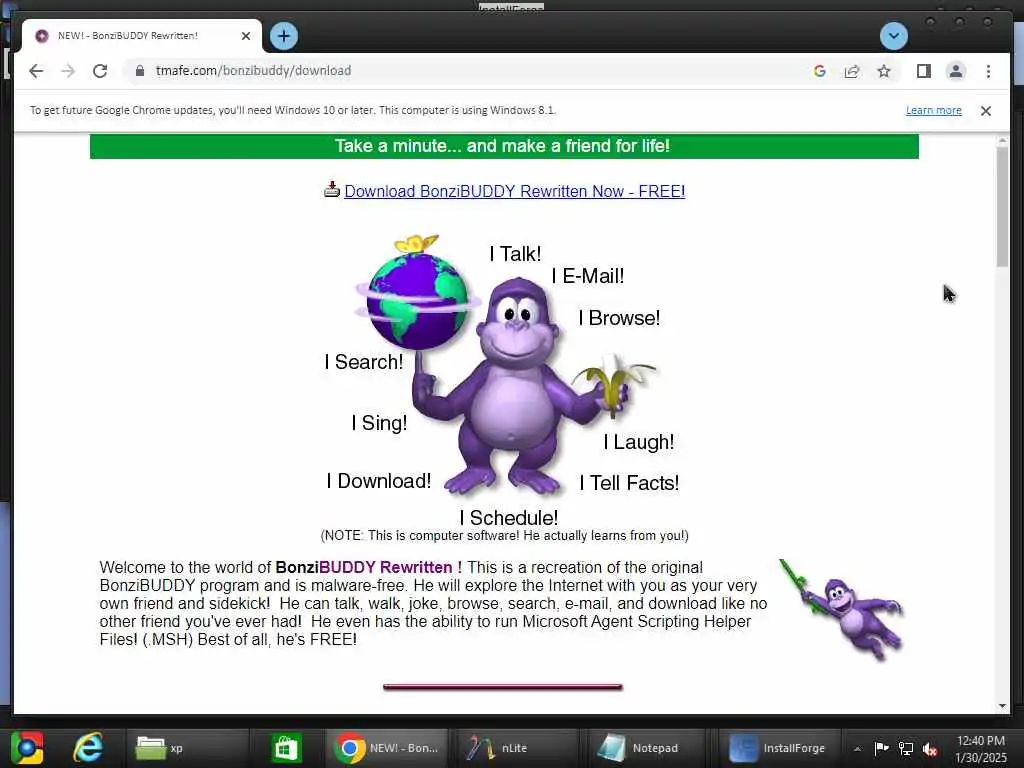Open the tab search dropdown

pos(893,36)
